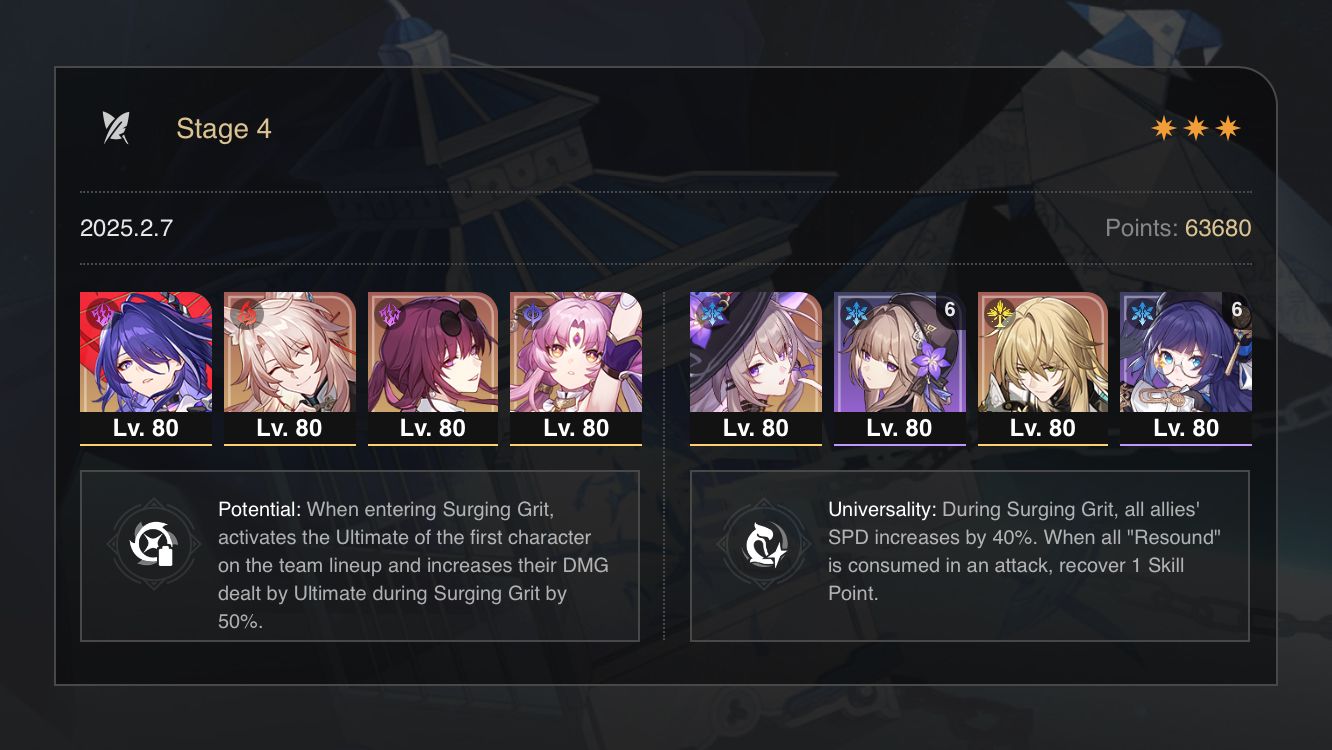The height and width of the screenshot is (750, 1332).
Task: Click the imaginary element badge on the golden-haired character
Action: 997,313
